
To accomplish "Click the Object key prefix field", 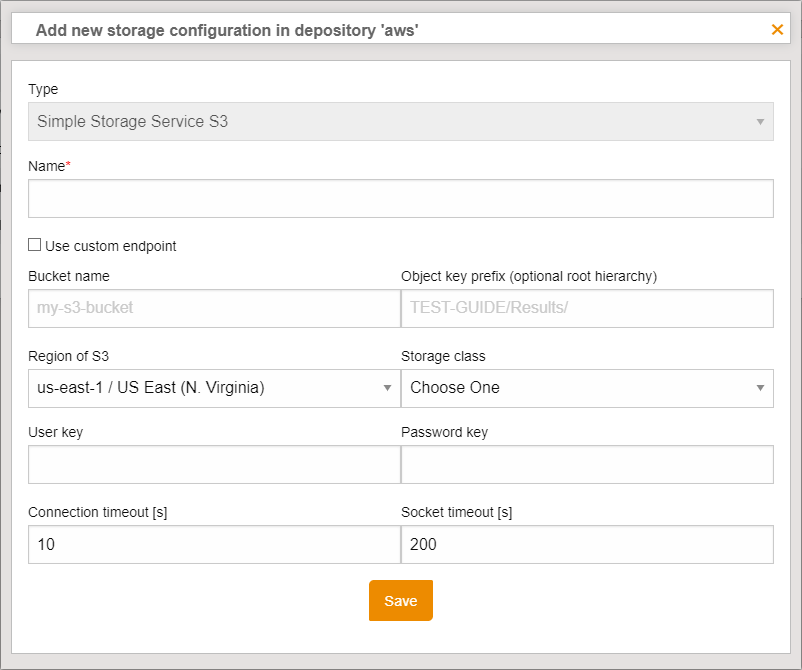I will 587,308.
